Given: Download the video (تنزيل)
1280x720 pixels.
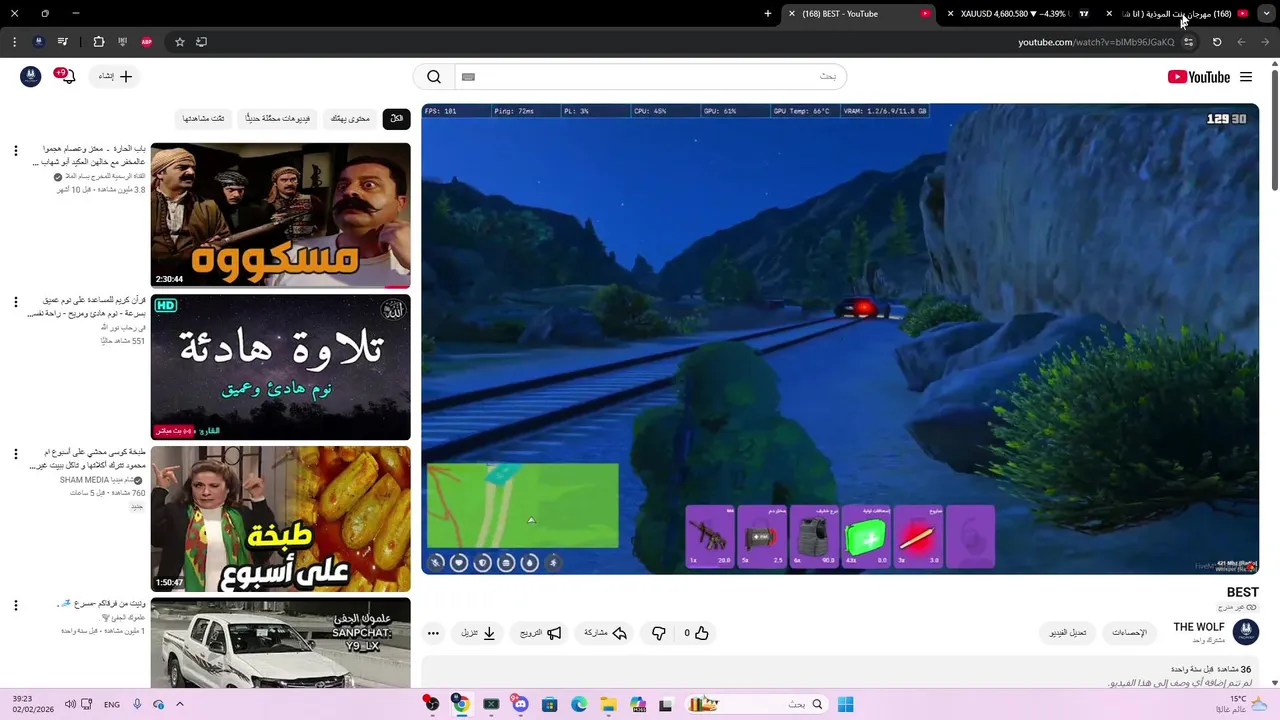Looking at the screenshot, I should click(478, 633).
